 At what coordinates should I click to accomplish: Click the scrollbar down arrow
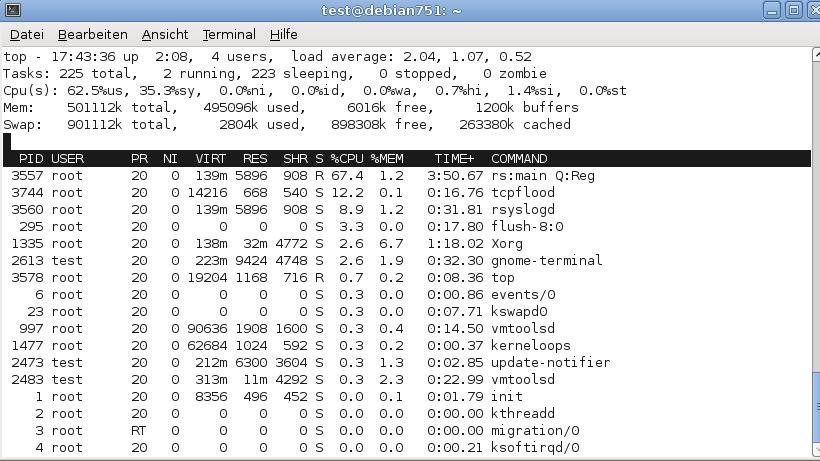tap(816, 450)
